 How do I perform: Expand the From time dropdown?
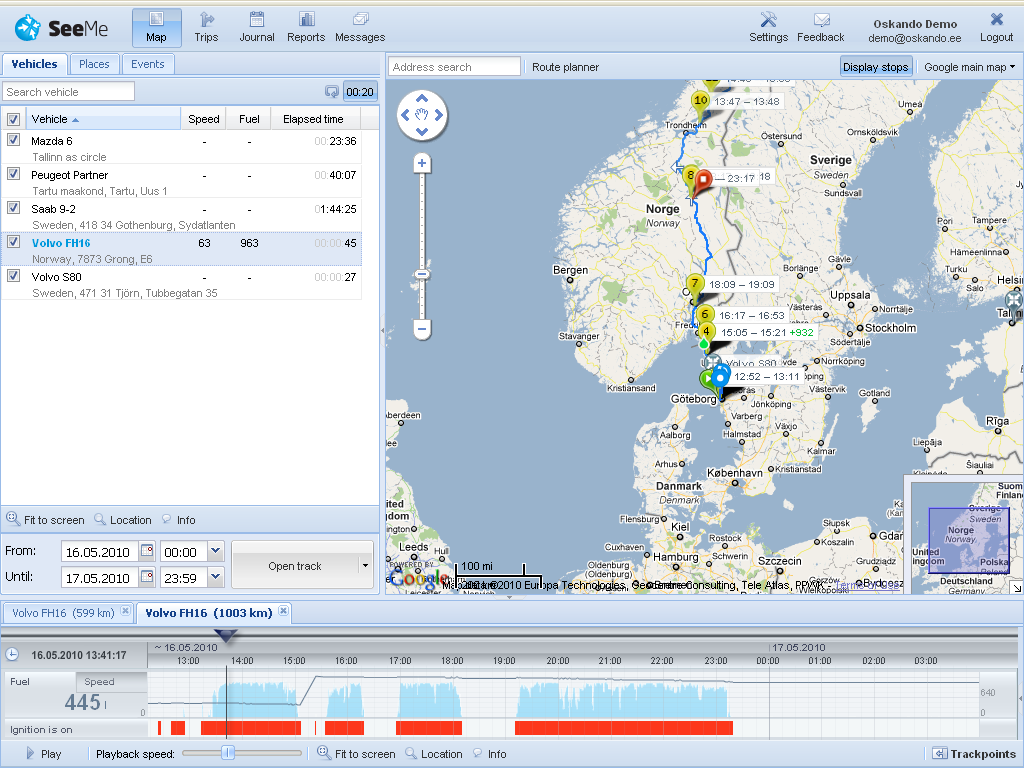(216, 551)
